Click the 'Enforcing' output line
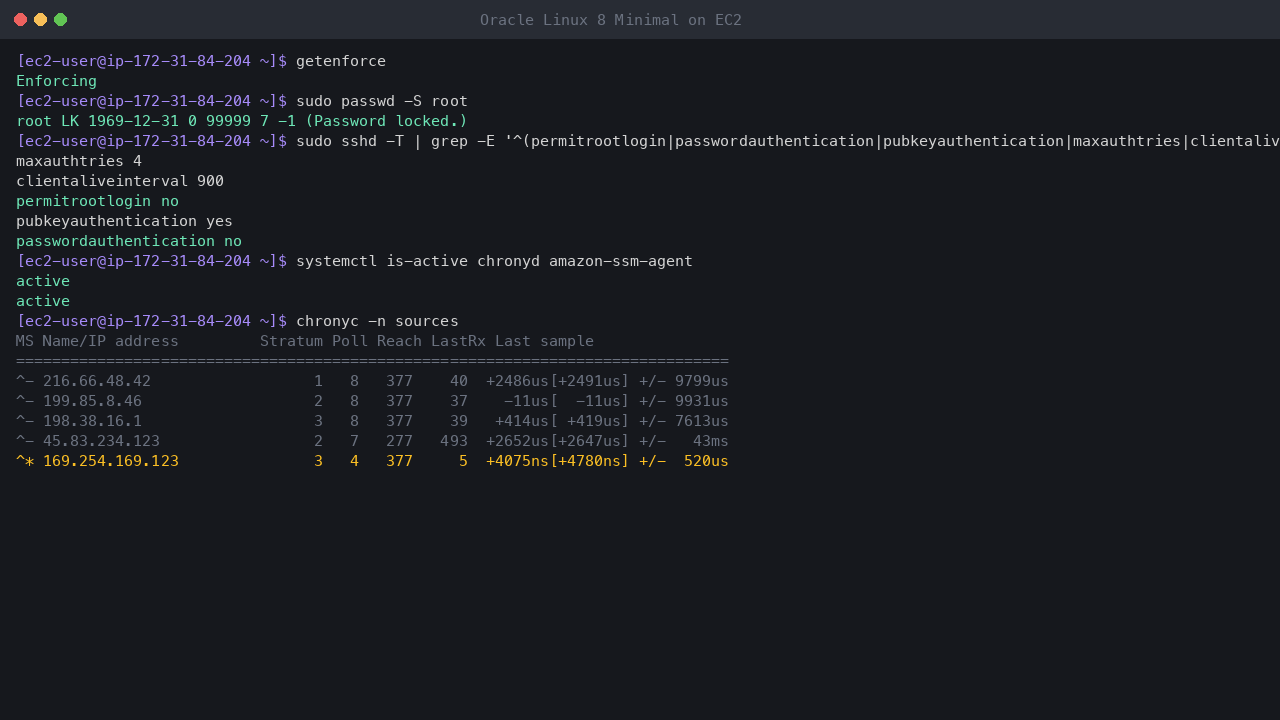1280x720 pixels. (57, 81)
